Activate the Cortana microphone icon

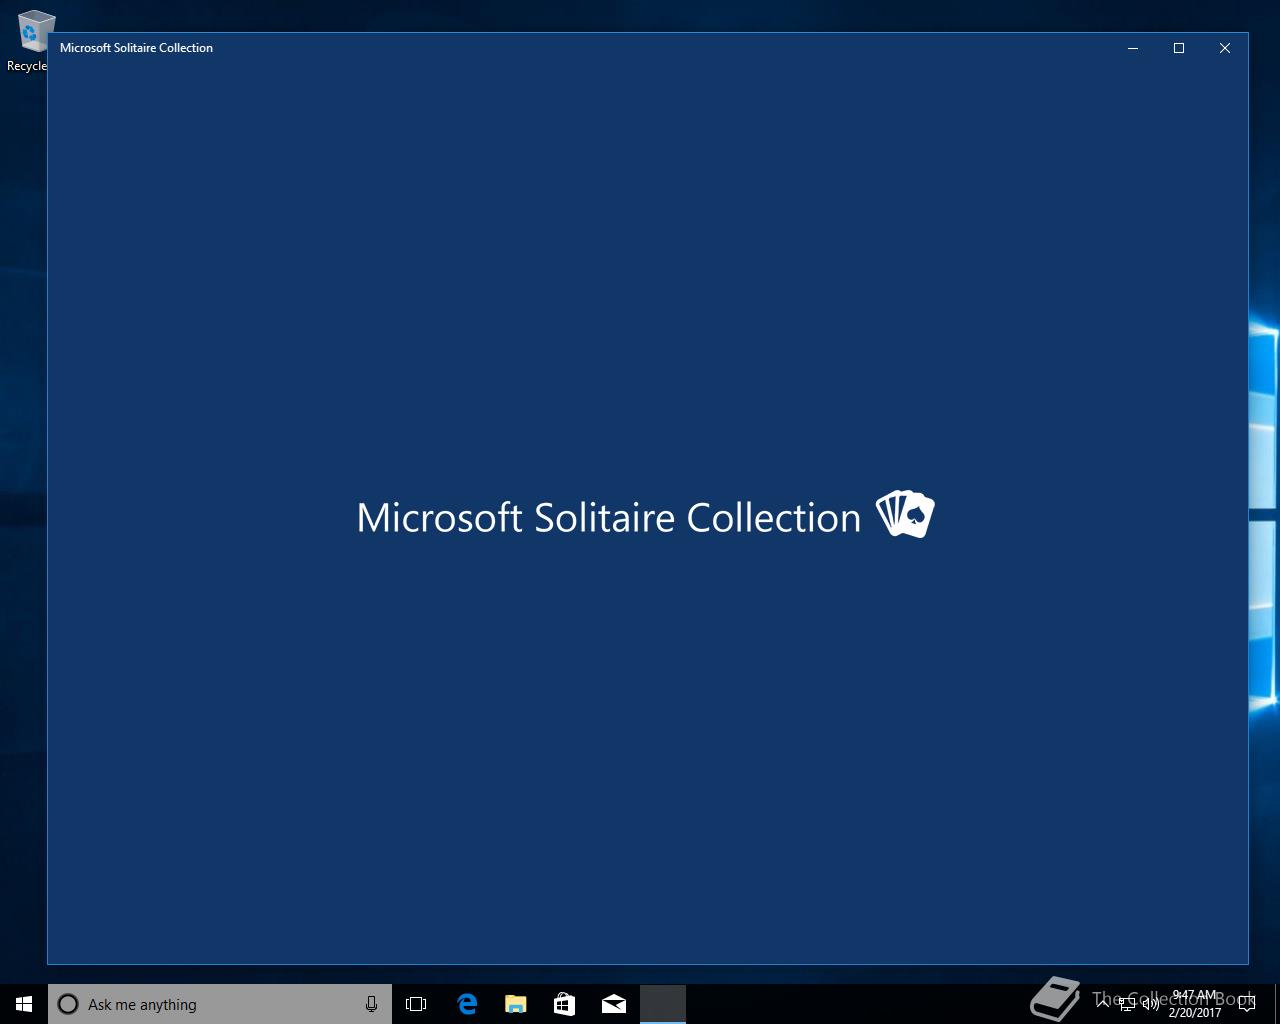point(371,1004)
